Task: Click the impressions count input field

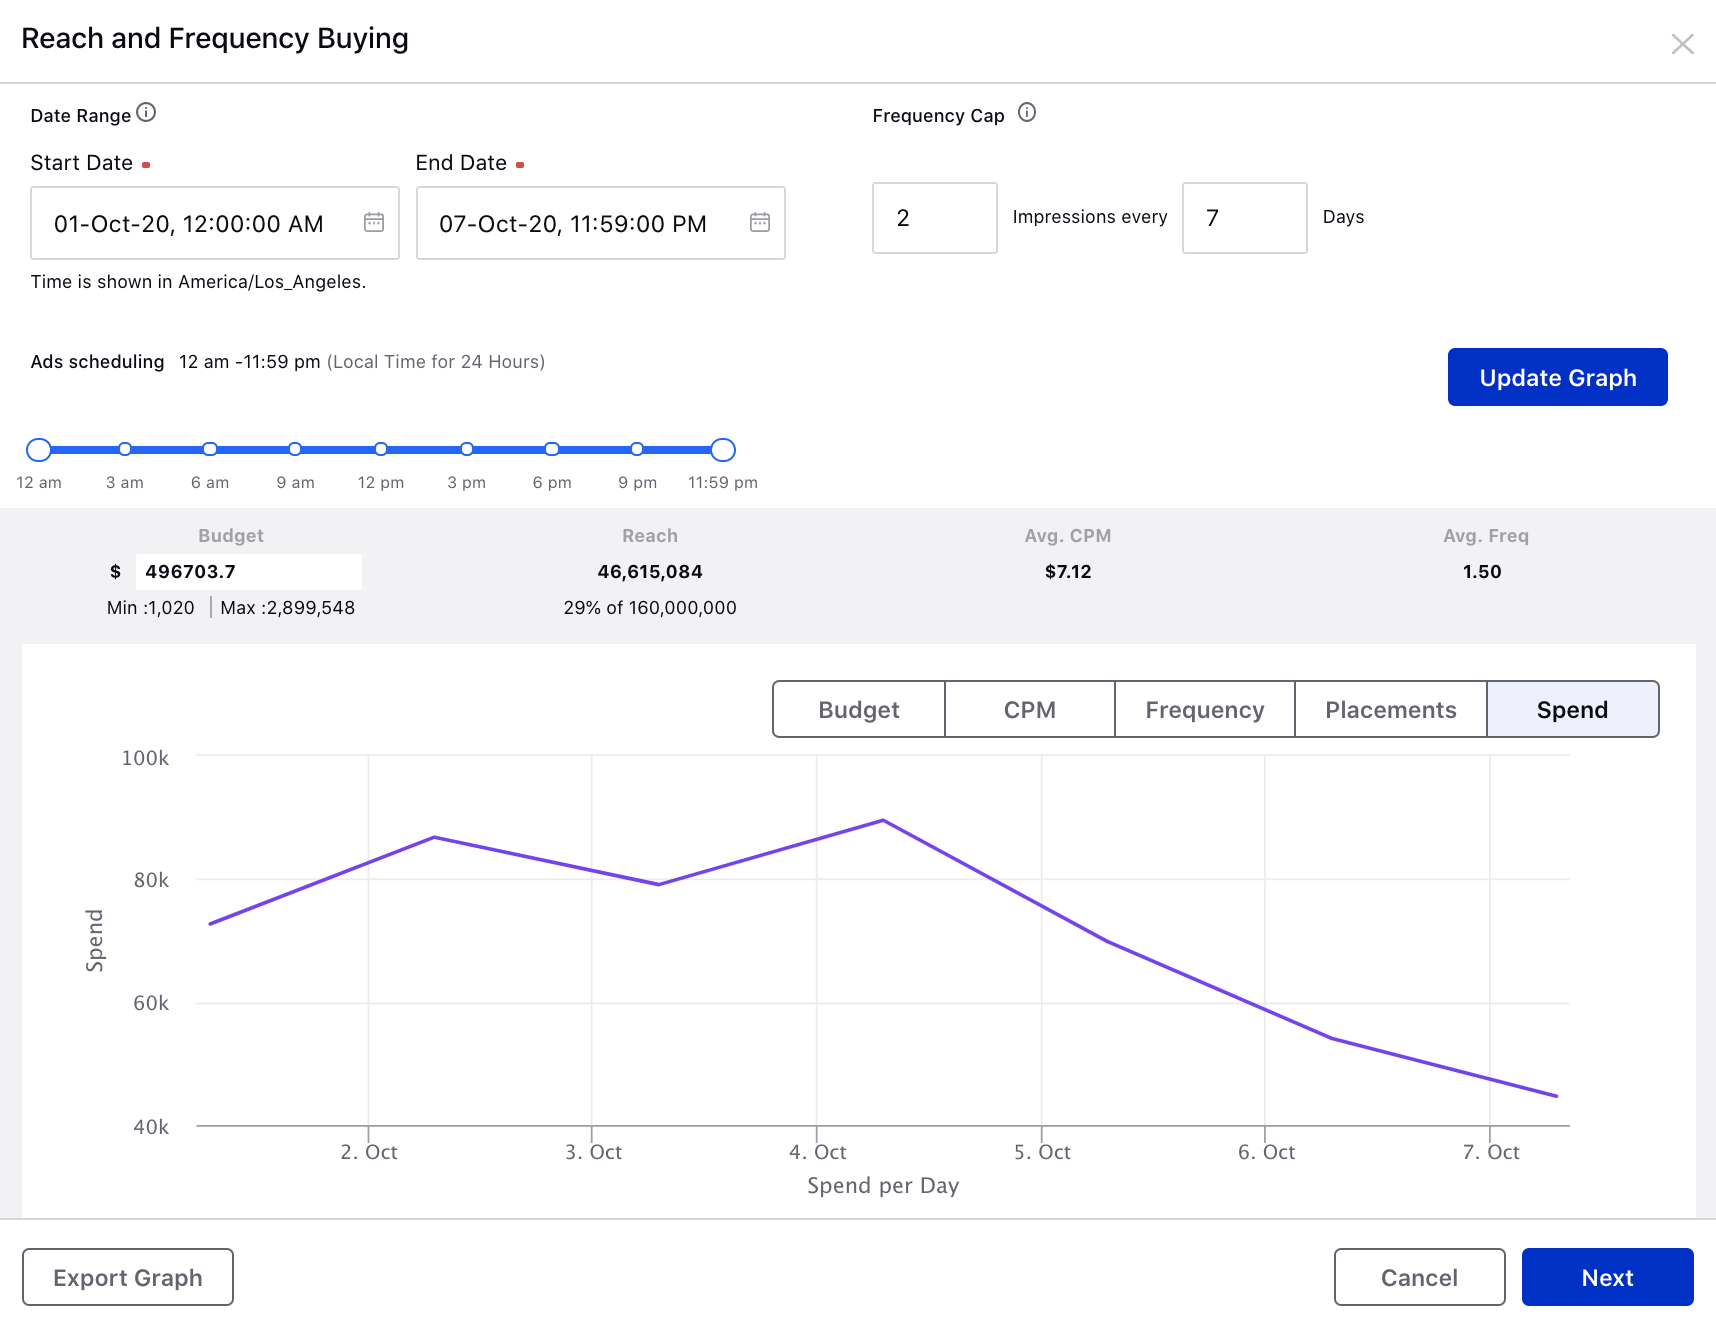Action: pos(935,218)
